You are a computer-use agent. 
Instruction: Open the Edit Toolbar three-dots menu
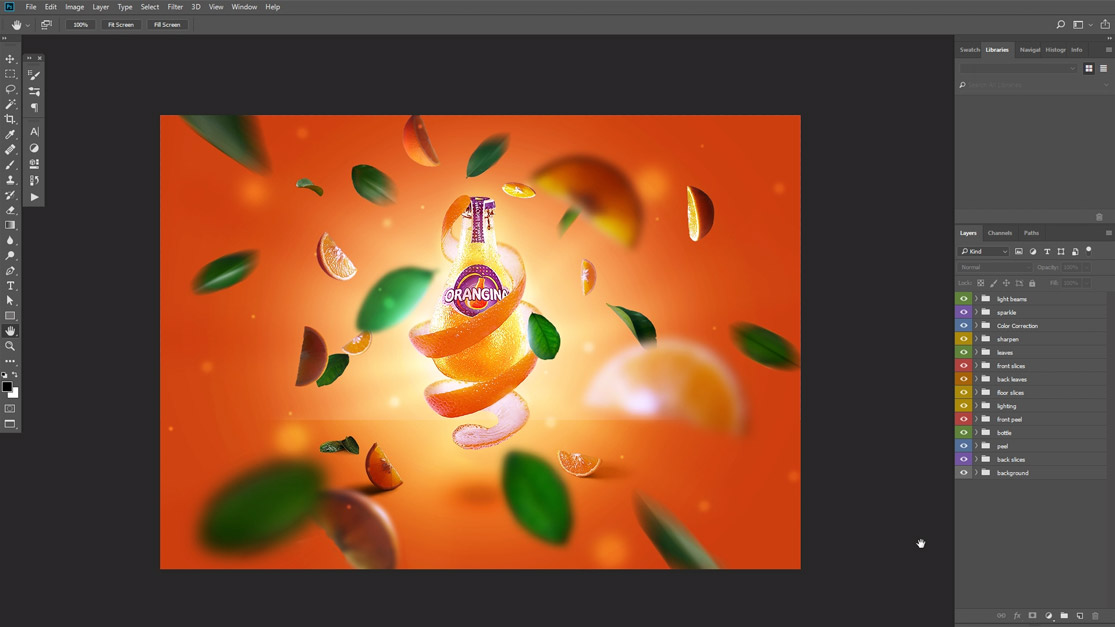pyautogui.click(x=10, y=361)
